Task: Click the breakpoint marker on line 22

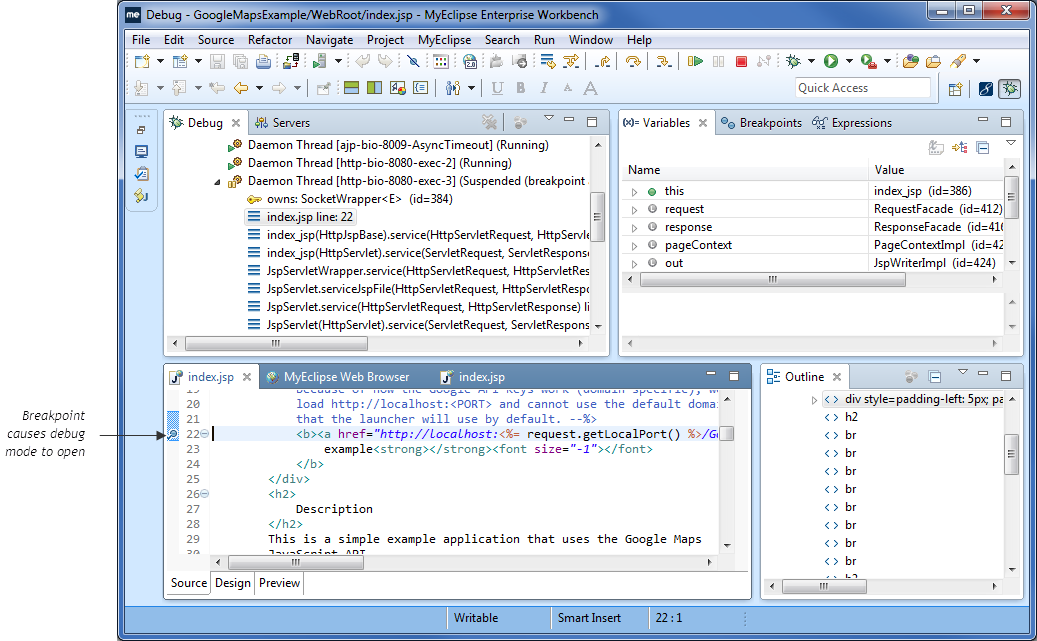Action: coord(173,435)
